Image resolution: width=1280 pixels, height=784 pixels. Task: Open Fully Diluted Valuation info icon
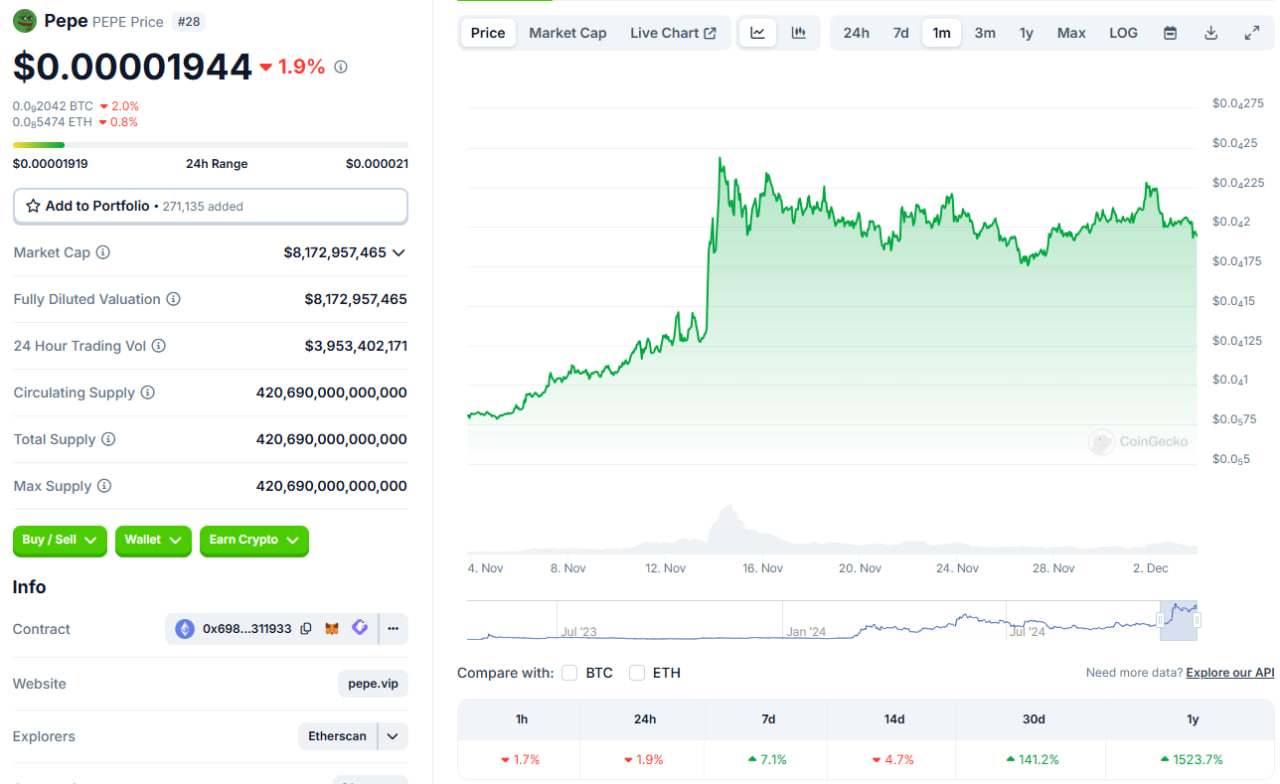(x=173, y=299)
